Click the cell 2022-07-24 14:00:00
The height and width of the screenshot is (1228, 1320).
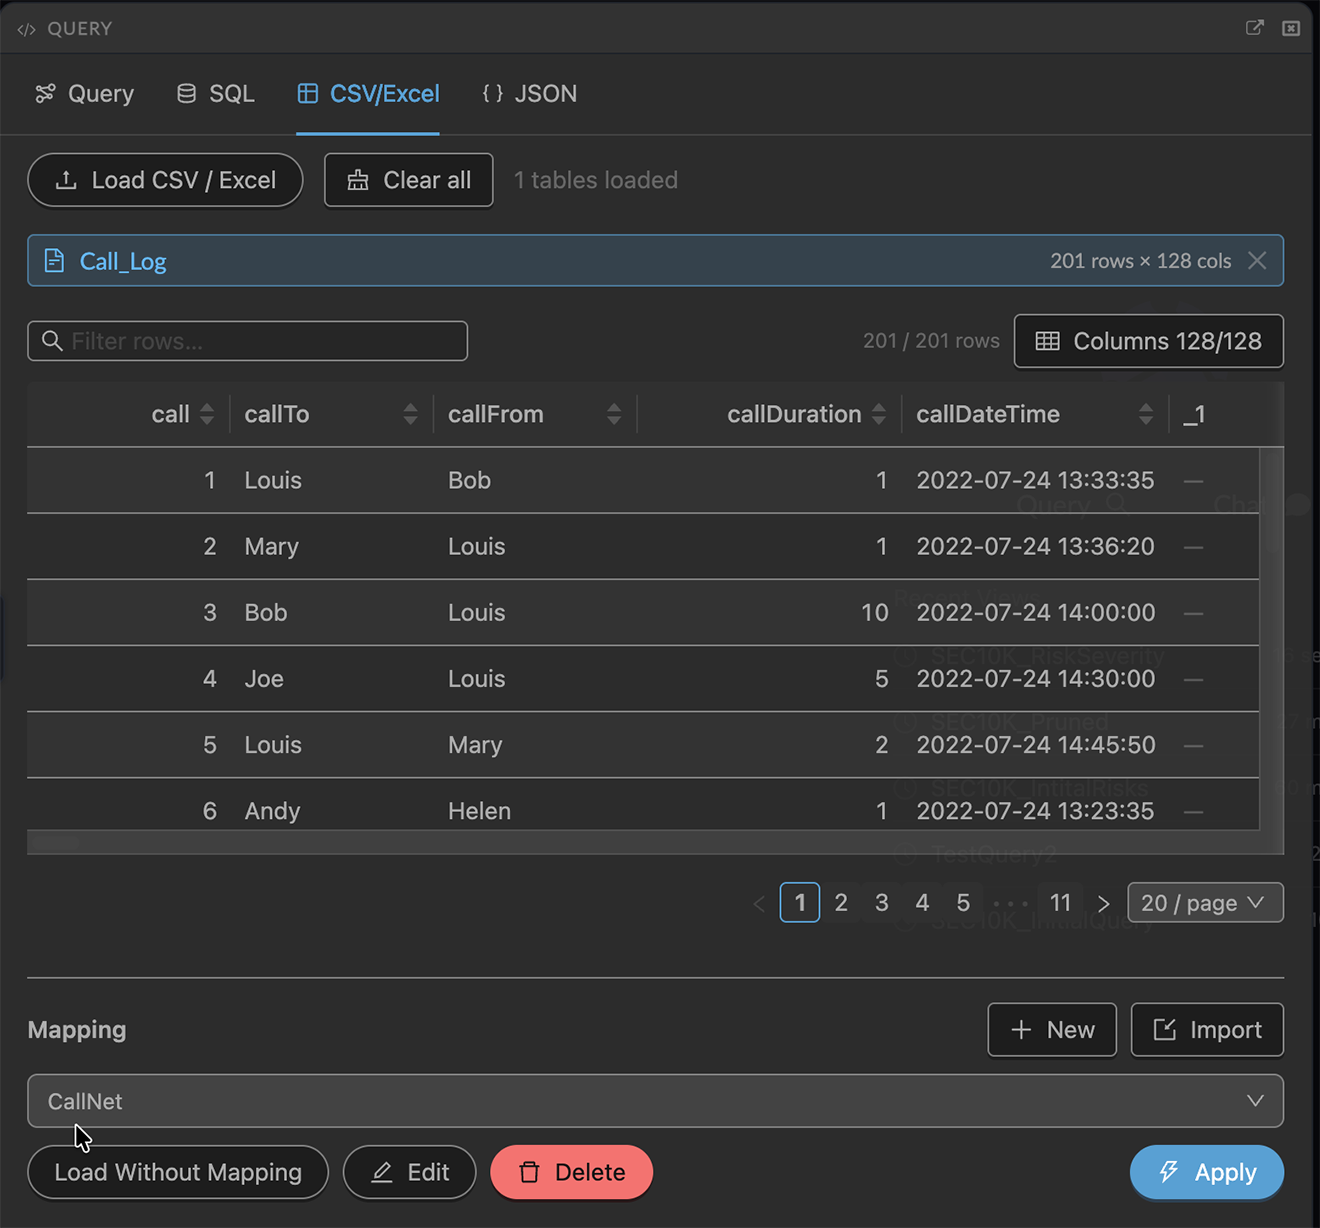pyautogui.click(x=1035, y=612)
